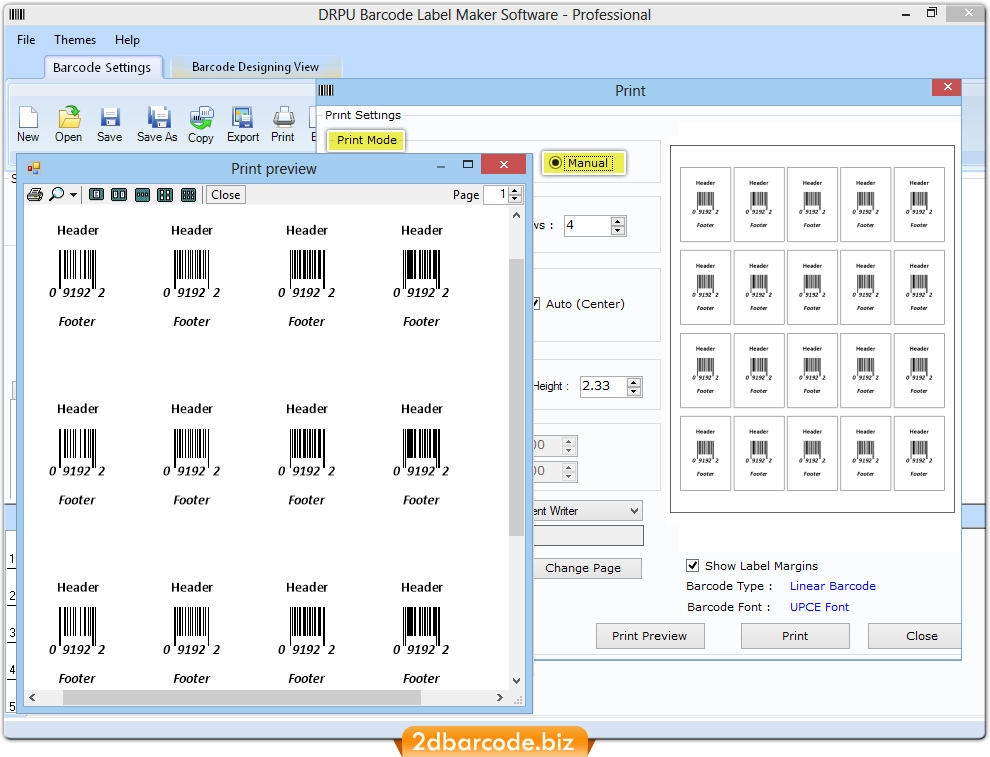Click scroll down arrow in preview
The image size is (990, 757).
click(x=516, y=681)
